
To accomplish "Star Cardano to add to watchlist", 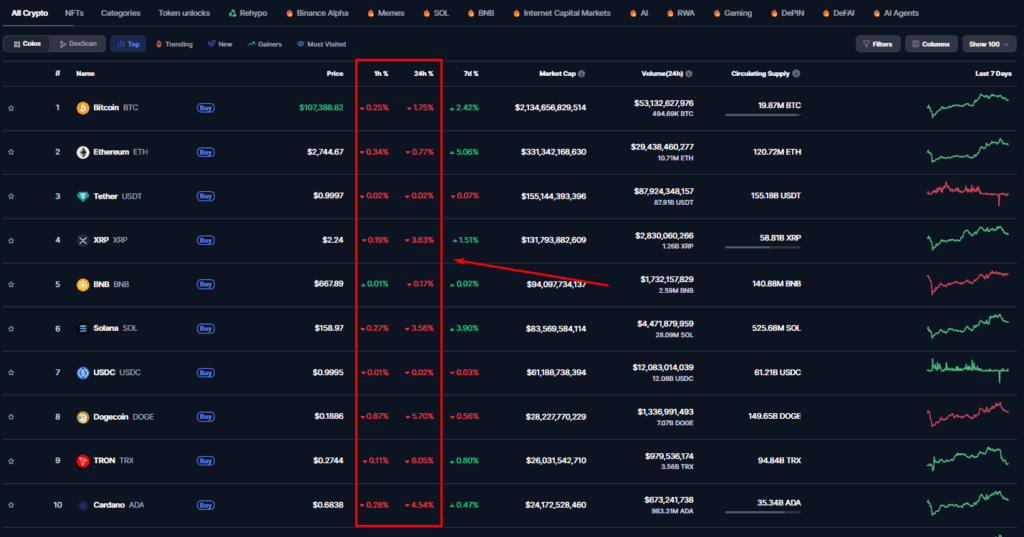I will (x=11, y=505).
